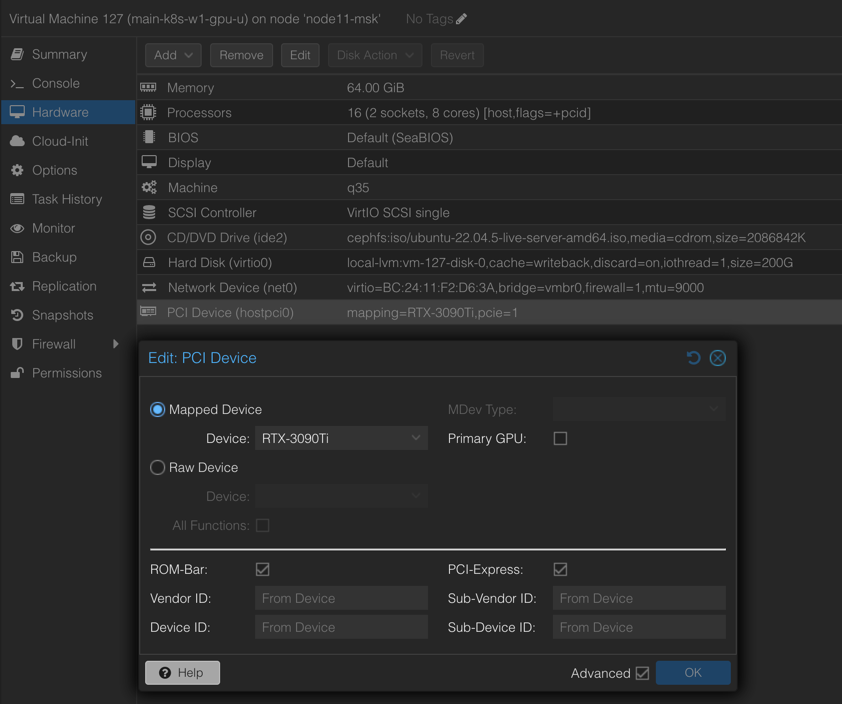
Task: Click the Help button
Action: (182, 673)
